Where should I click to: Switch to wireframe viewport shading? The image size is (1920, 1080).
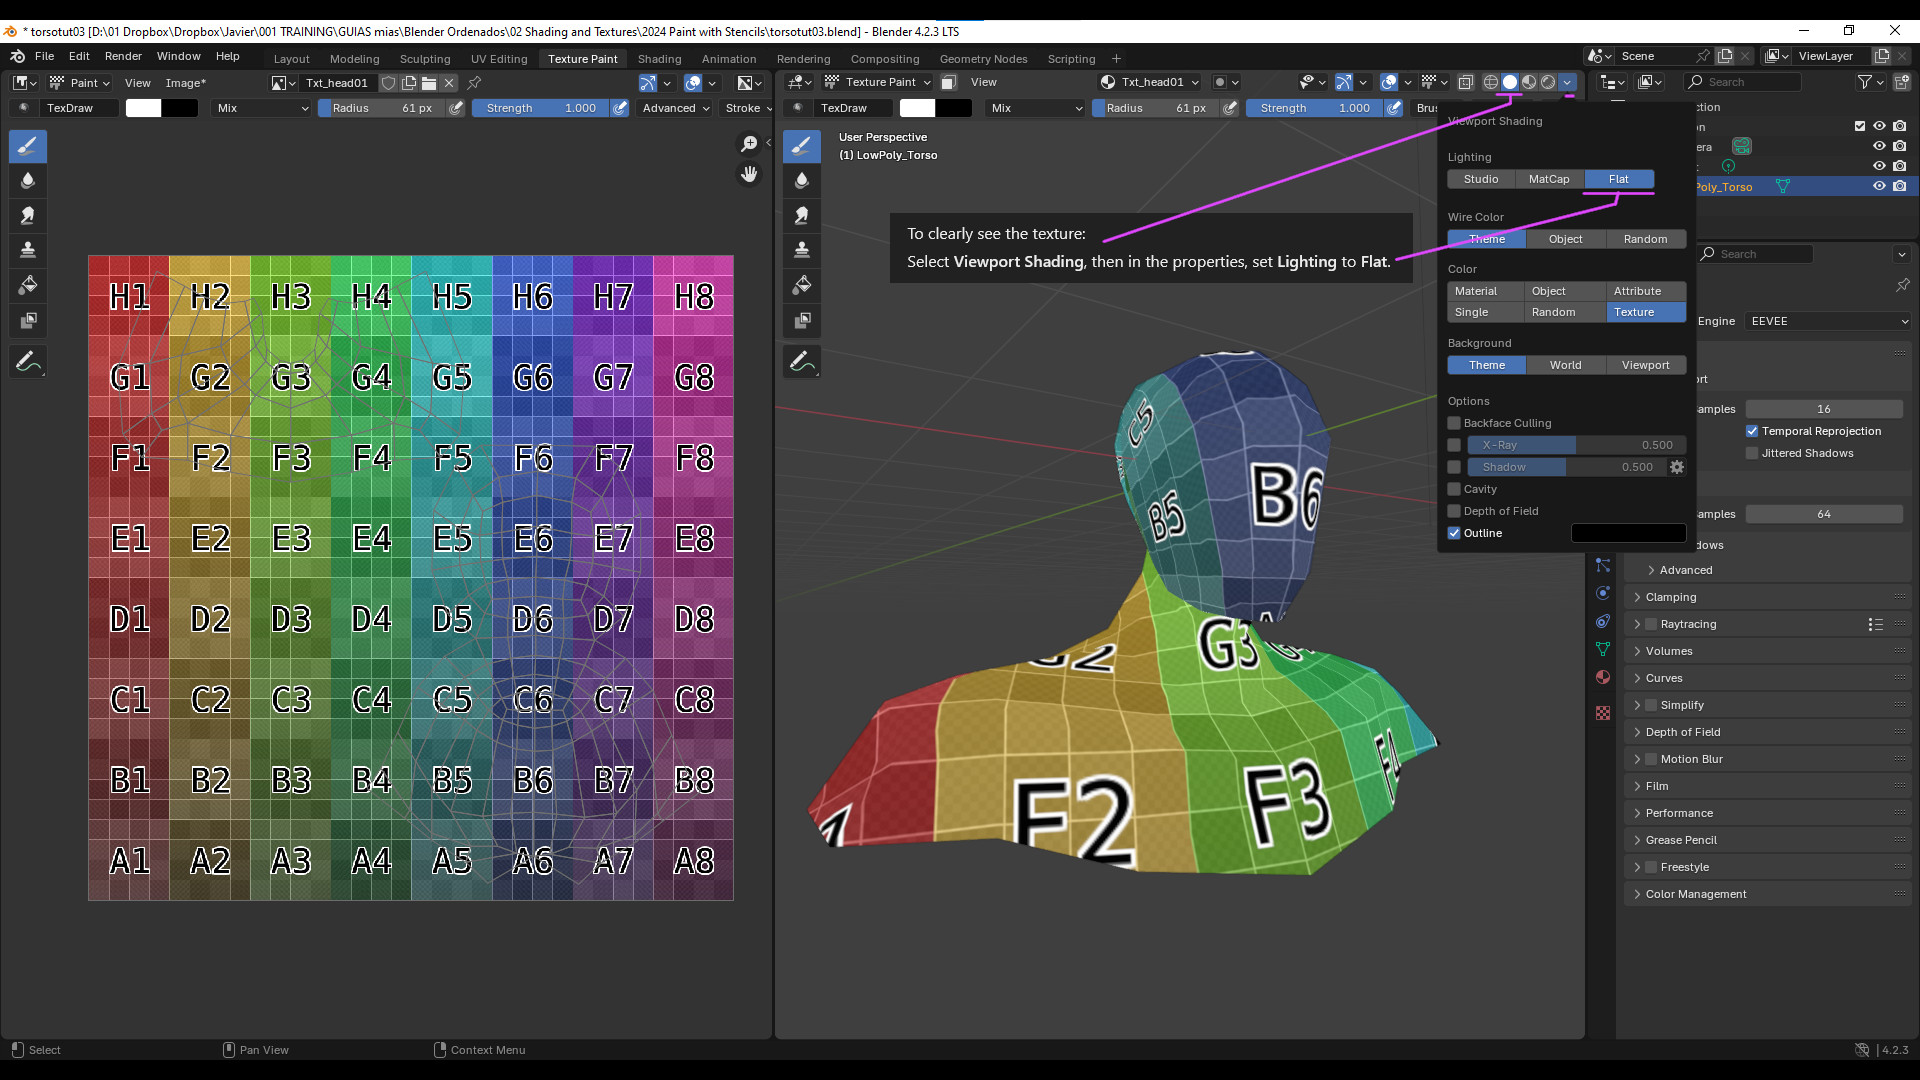[x=1491, y=82]
